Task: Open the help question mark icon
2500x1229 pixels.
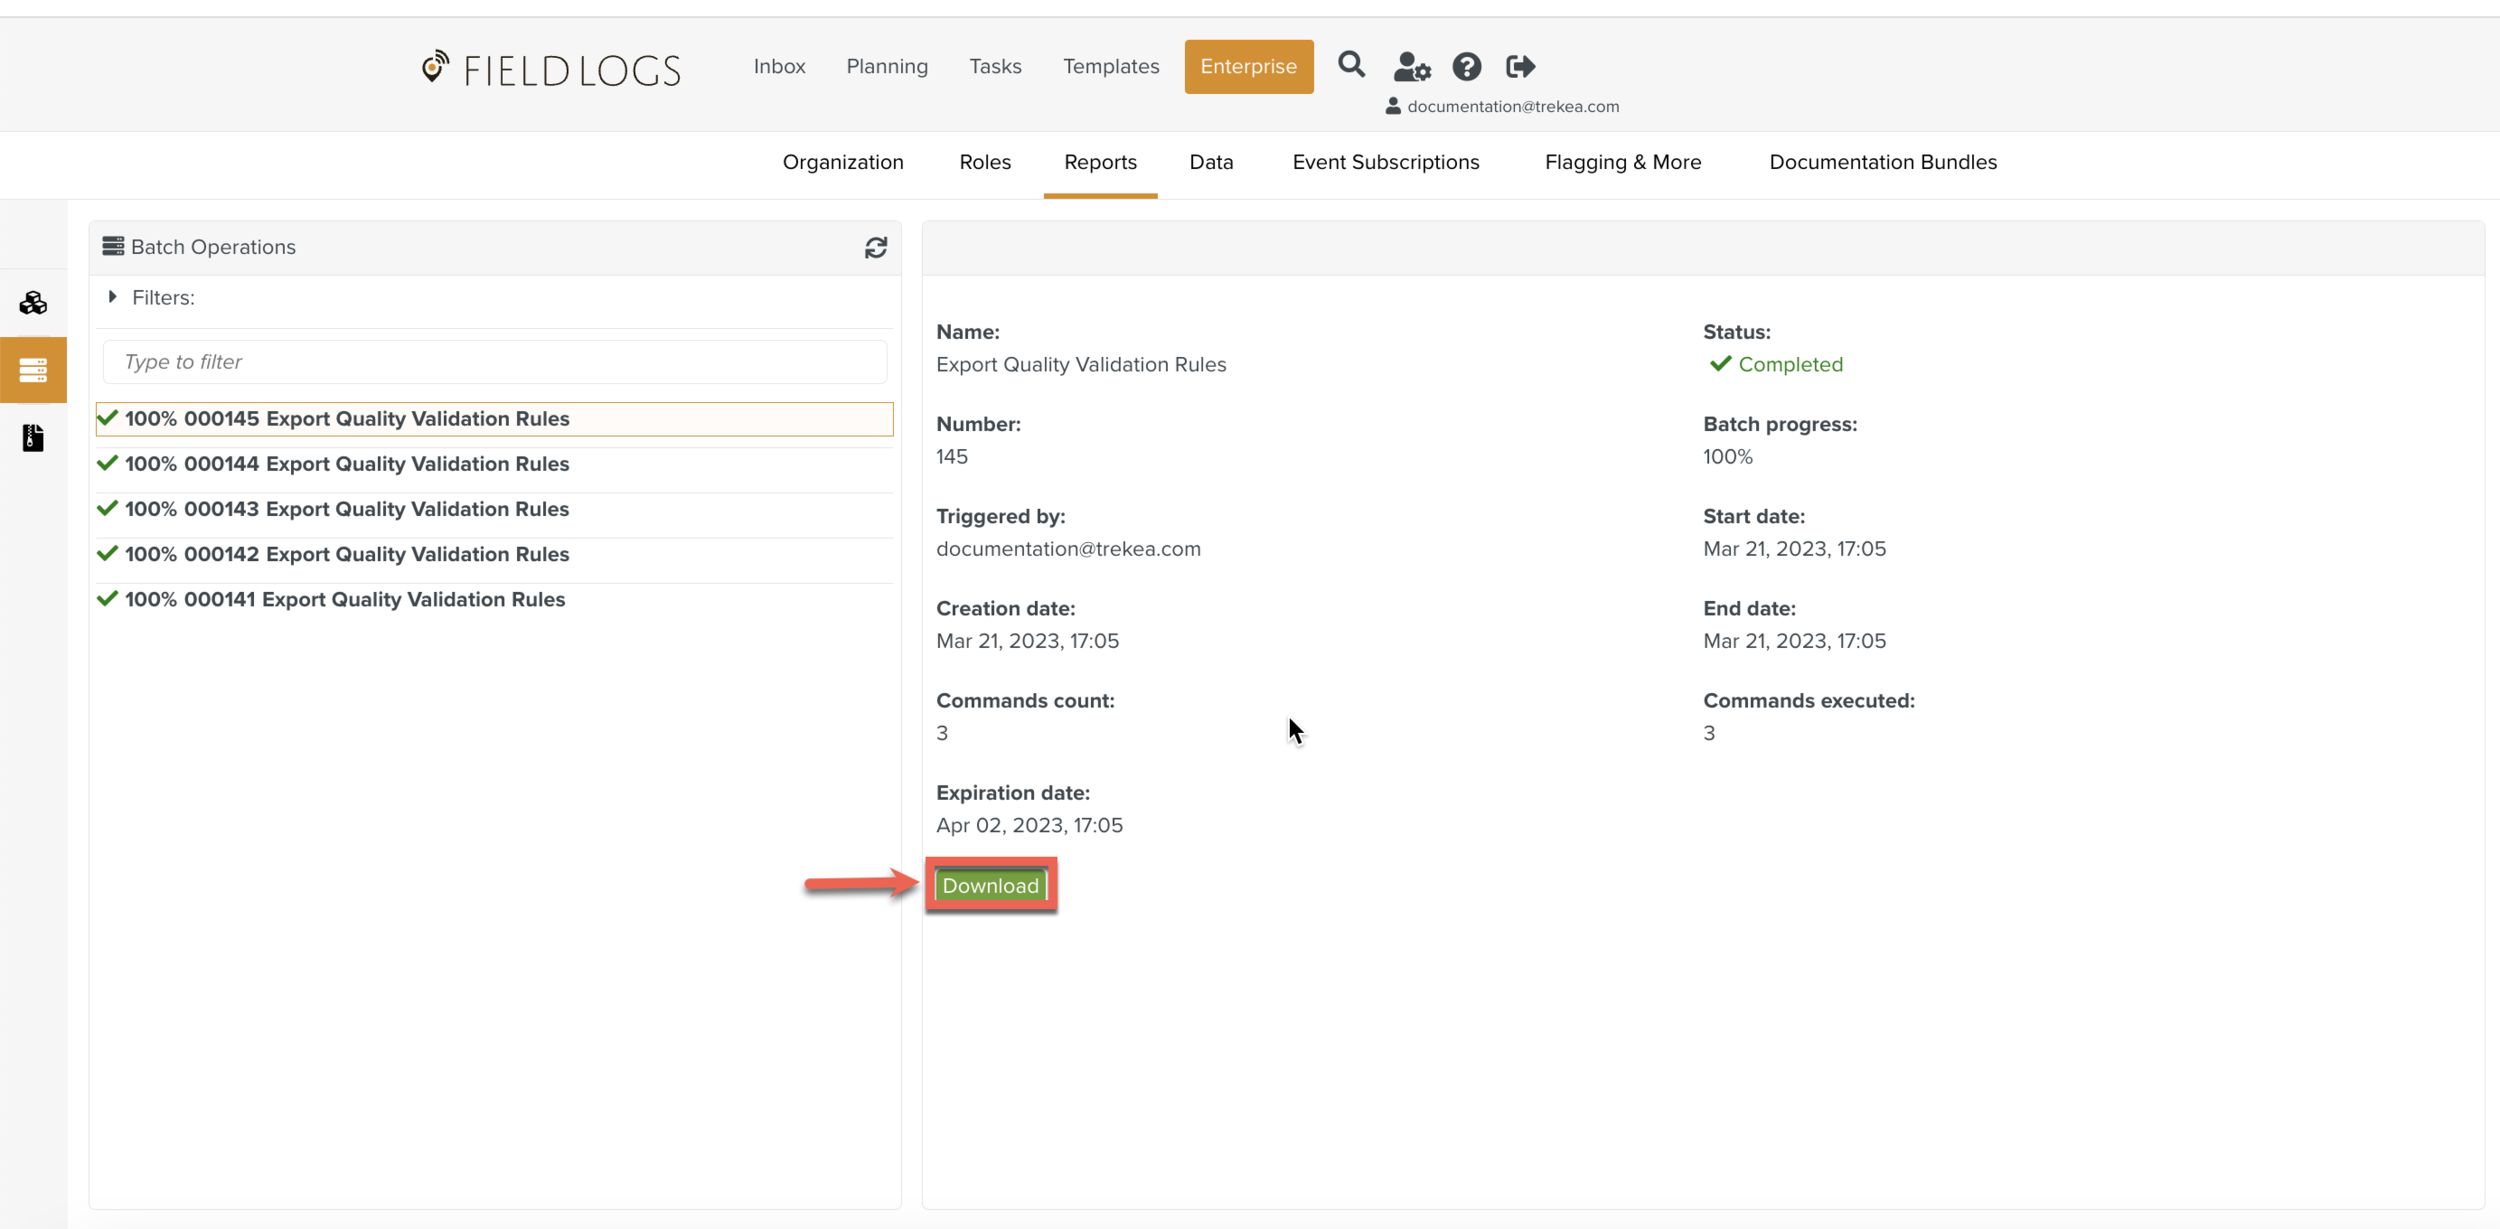Action: point(1466,67)
